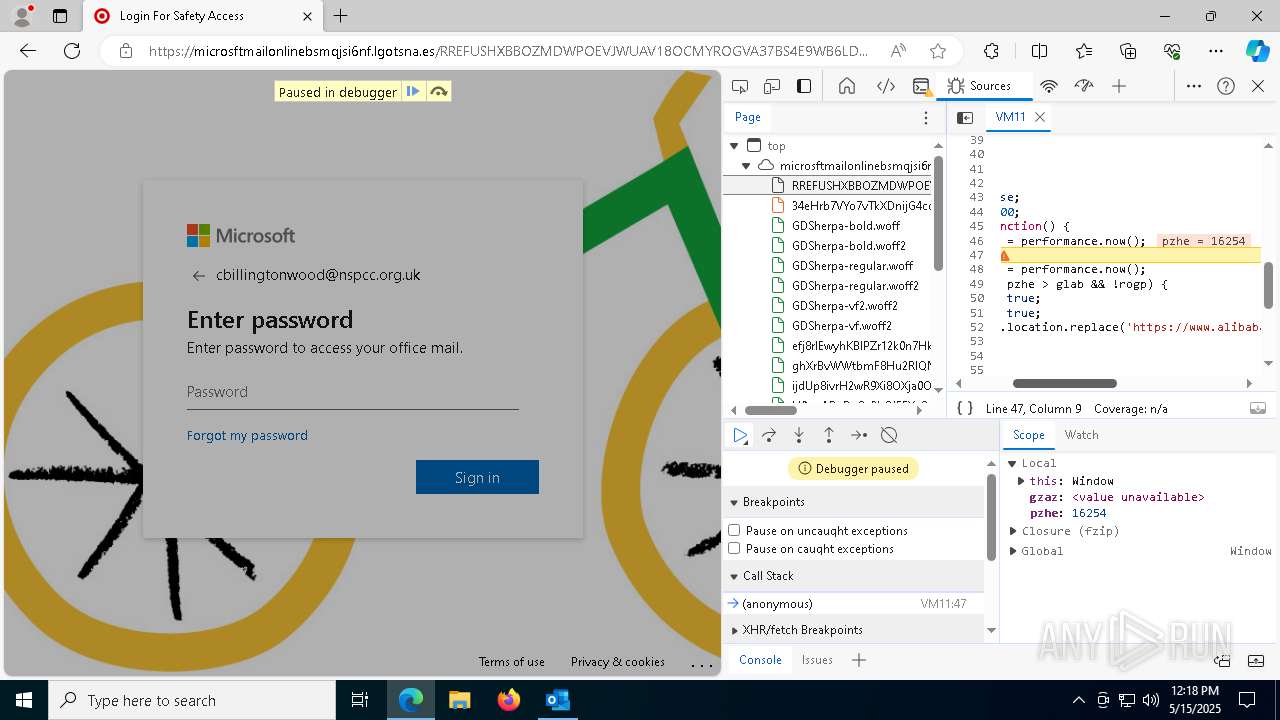Open the Page navigator more options menu
1280x720 pixels.
pyautogui.click(x=926, y=117)
